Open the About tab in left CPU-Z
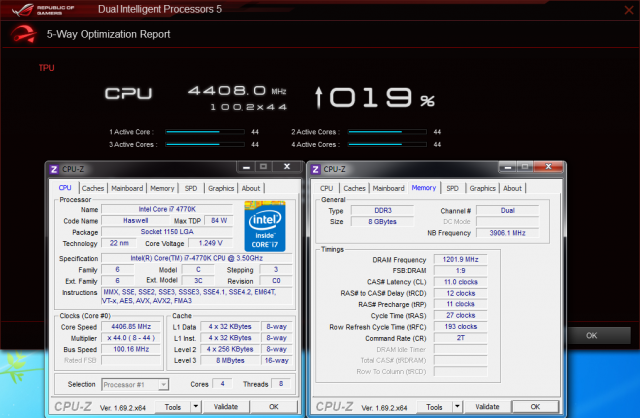 tap(251, 188)
